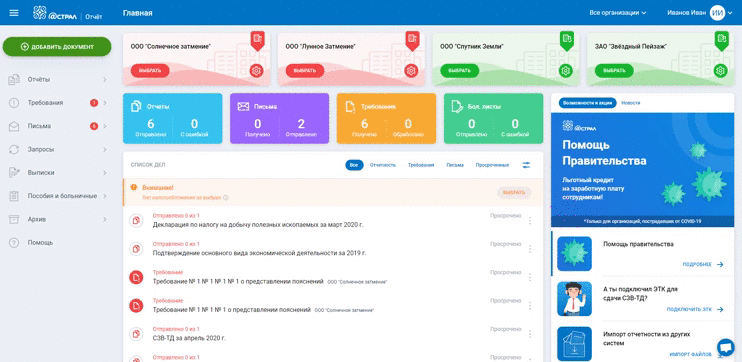This screenshot has width=742, height=362.
Task: Open three-dot menu for СЗВ-ТД April 2020
Action: coord(530,334)
